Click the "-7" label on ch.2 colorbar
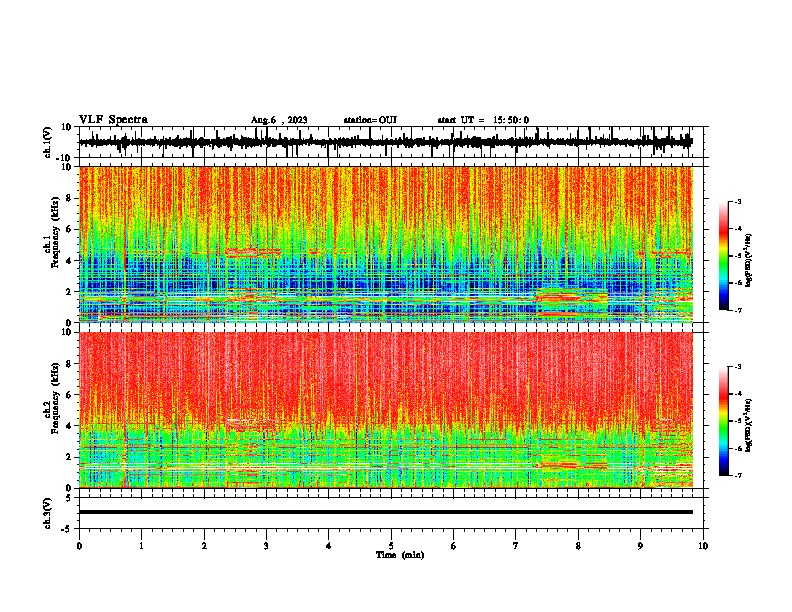The width and height of the screenshot is (792, 612). [737, 475]
